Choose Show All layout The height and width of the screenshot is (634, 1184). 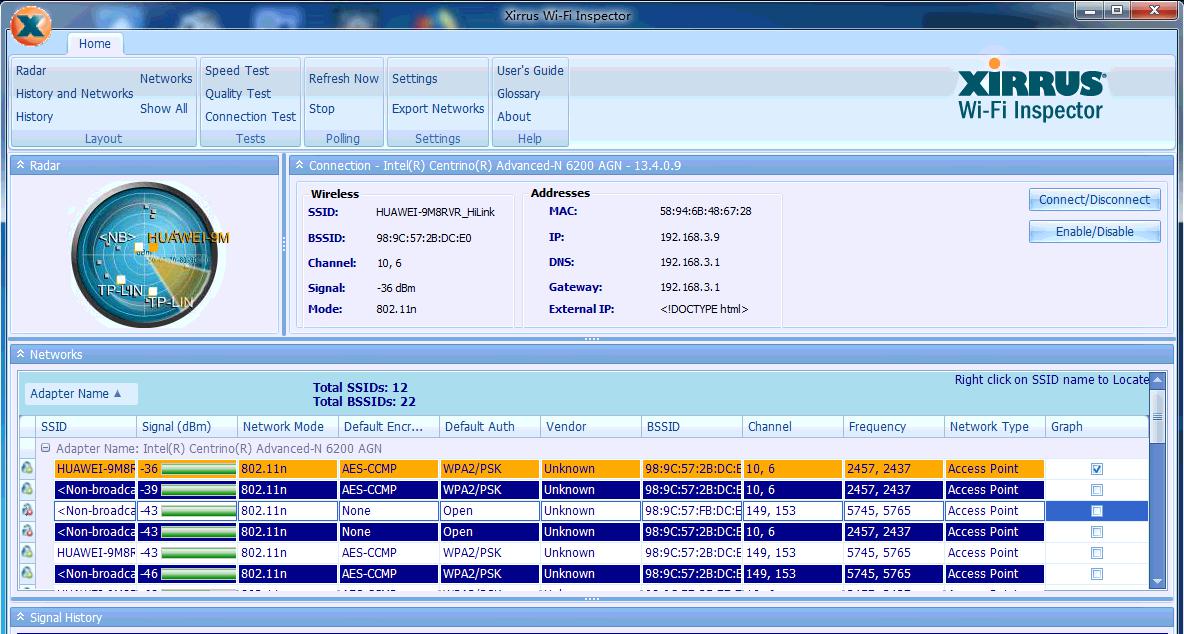(x=164, y=109)
